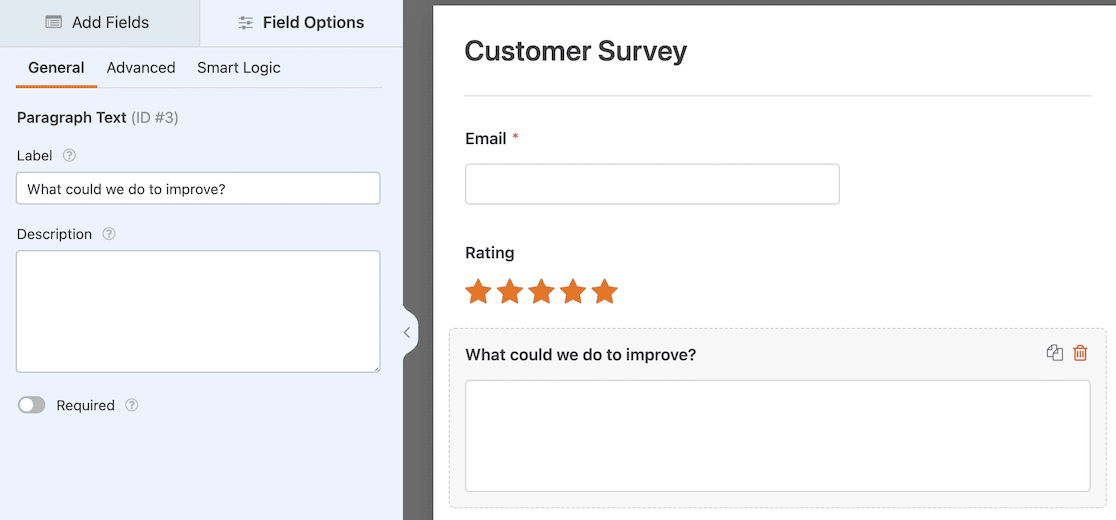Viewport: 1116px width, 520px height.
Task: Select the General sub-tab
Action: (56, 68)
